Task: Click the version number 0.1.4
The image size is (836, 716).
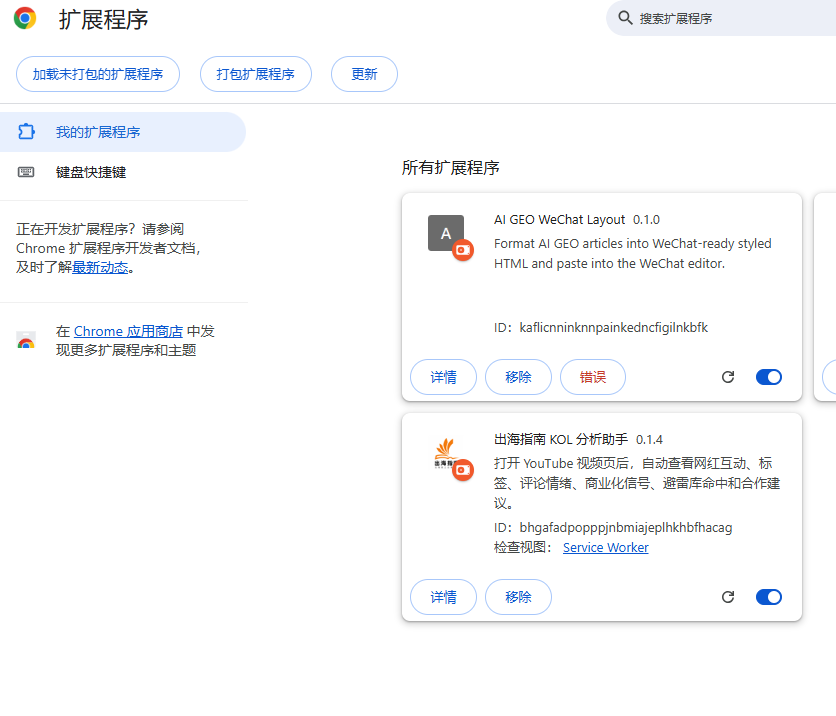Action: pyautogui.click(x=649, y=440)
